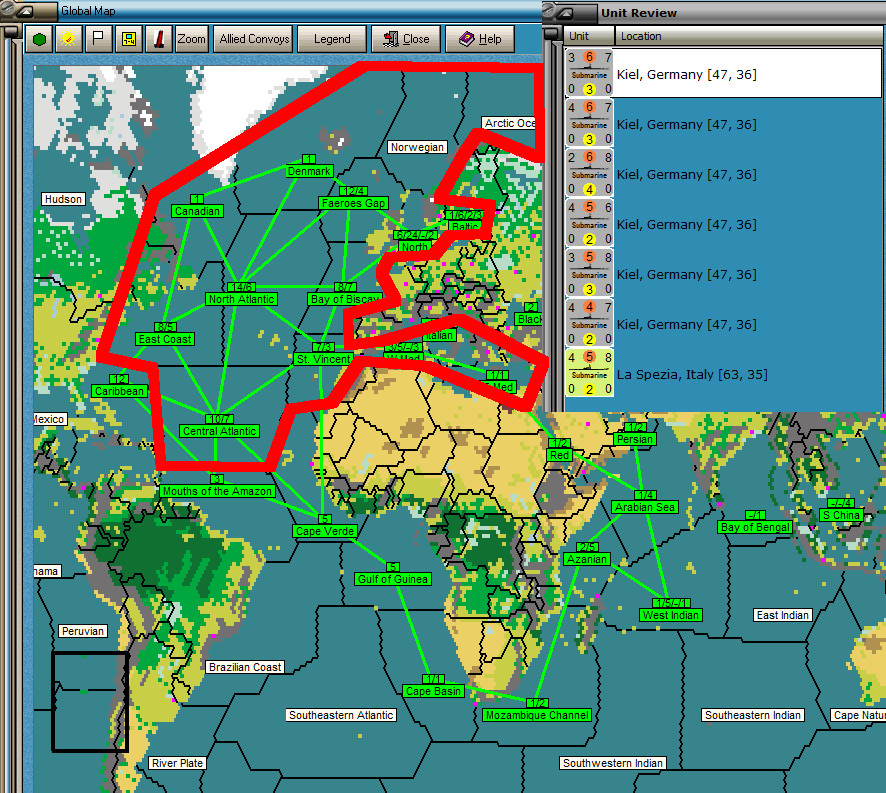Sort entries using the Location column header

(641, 35)
